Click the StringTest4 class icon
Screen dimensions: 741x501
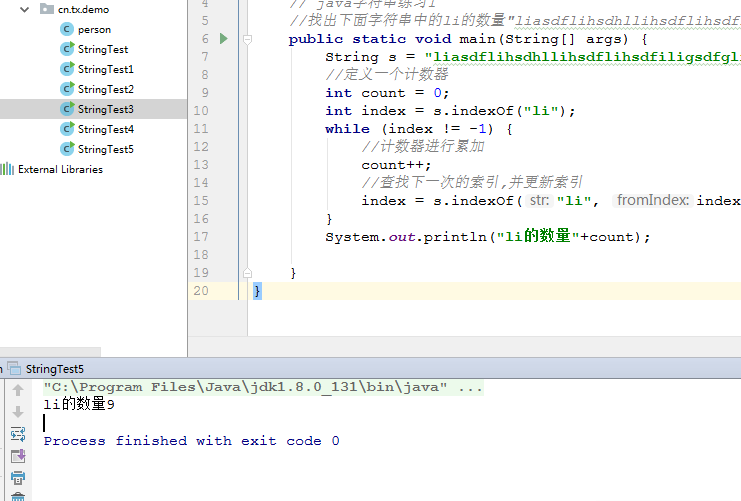click(x=67, y=129)
